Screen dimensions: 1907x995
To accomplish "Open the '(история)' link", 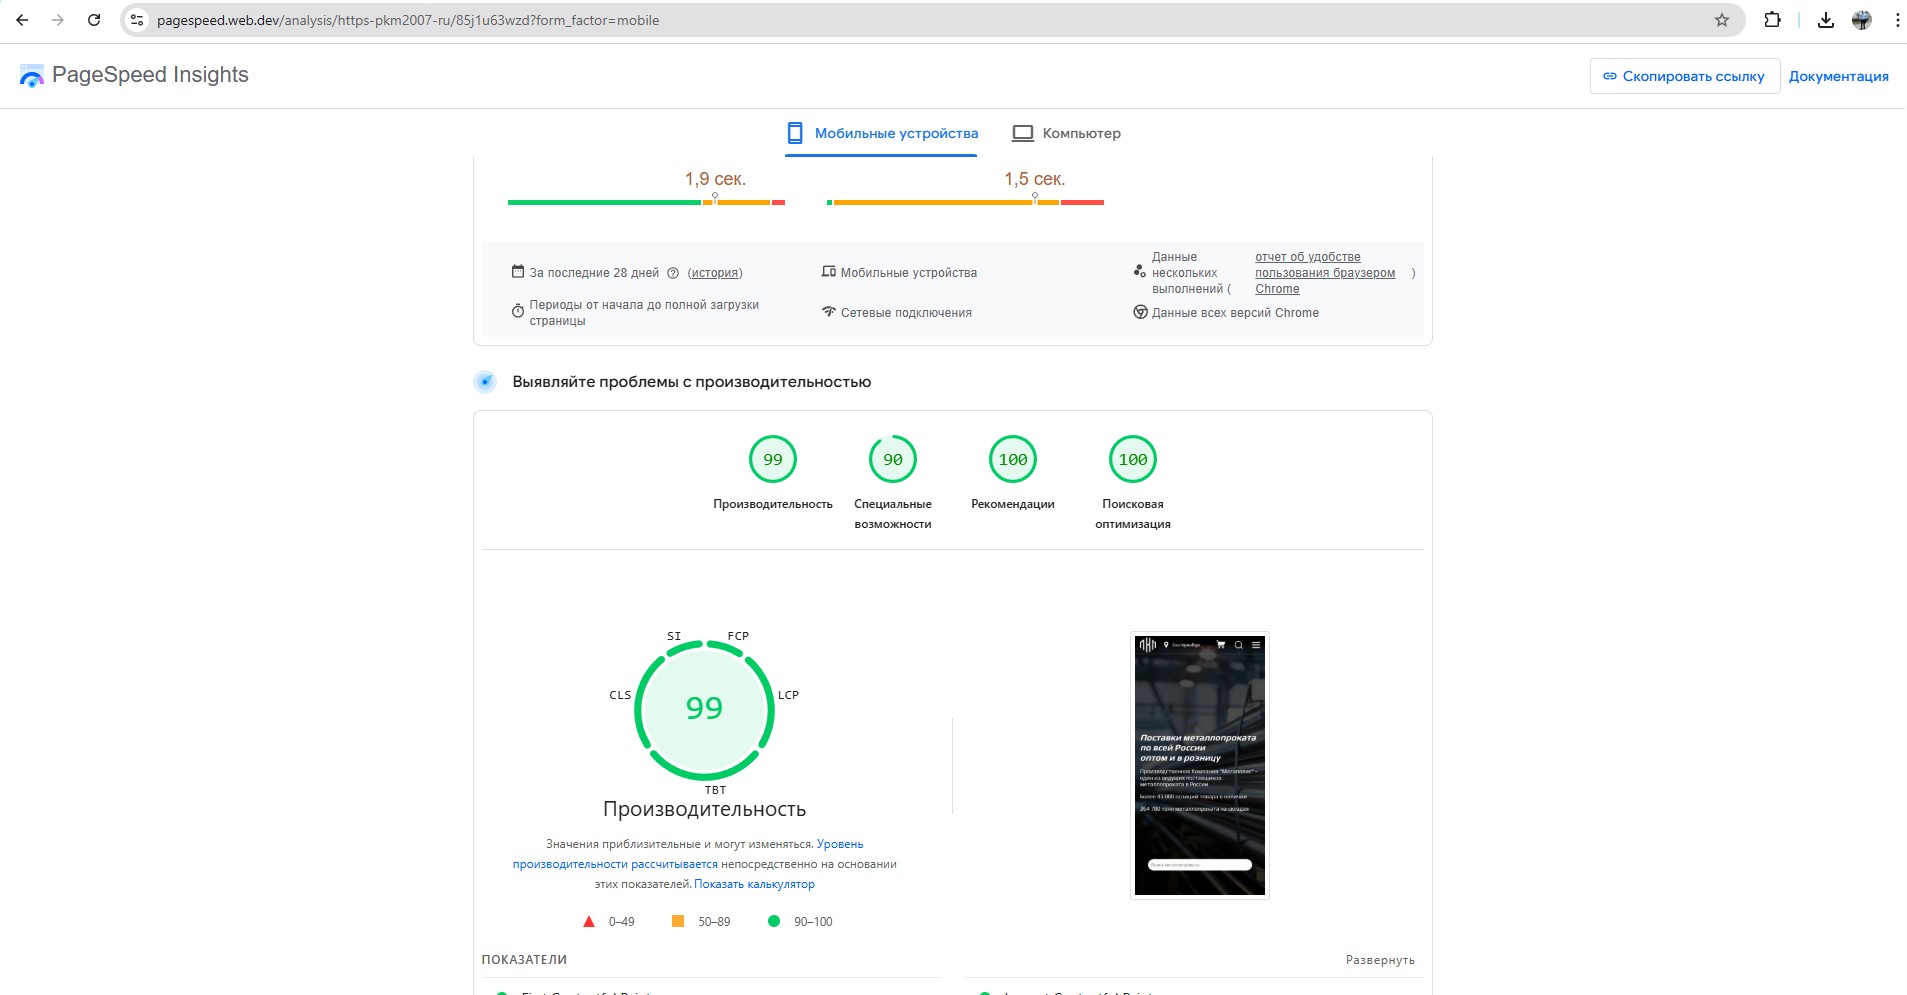I will pos(714,272).
